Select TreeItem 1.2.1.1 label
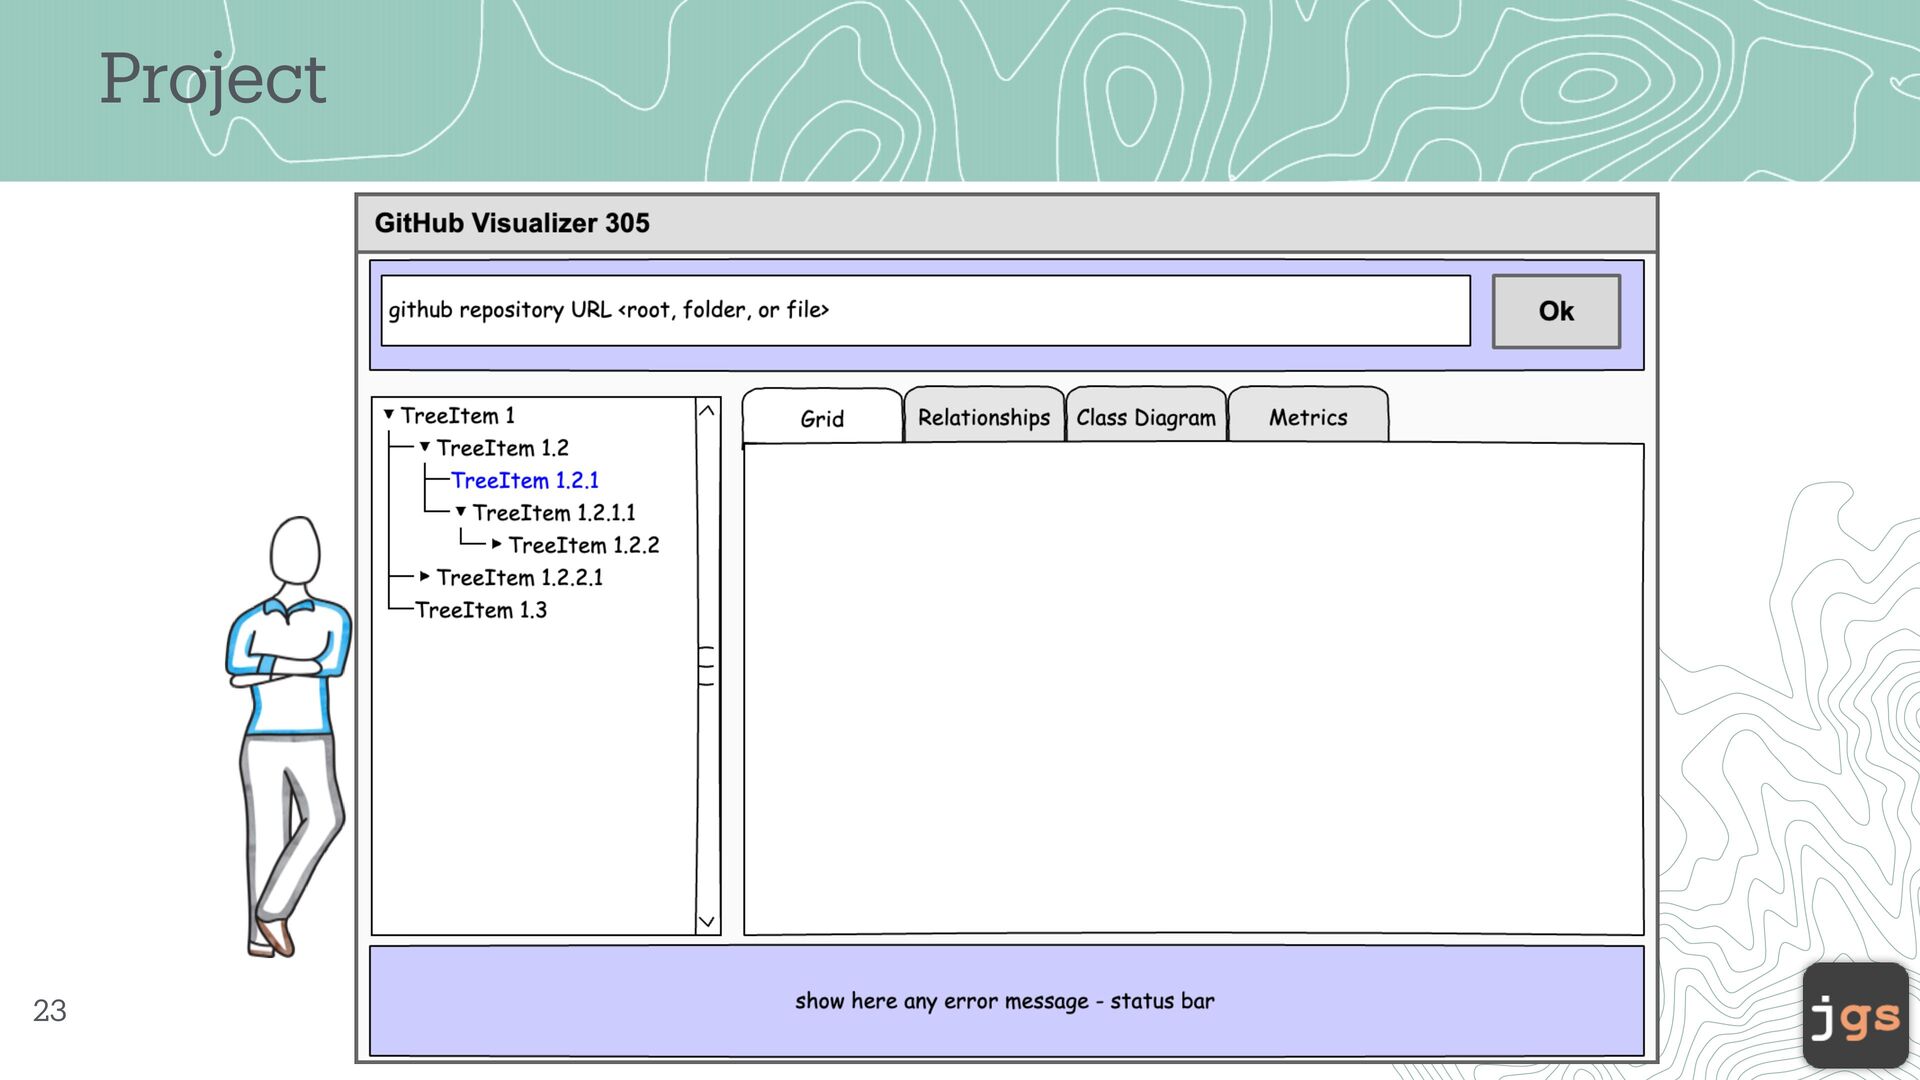 (x=554, y=513)
